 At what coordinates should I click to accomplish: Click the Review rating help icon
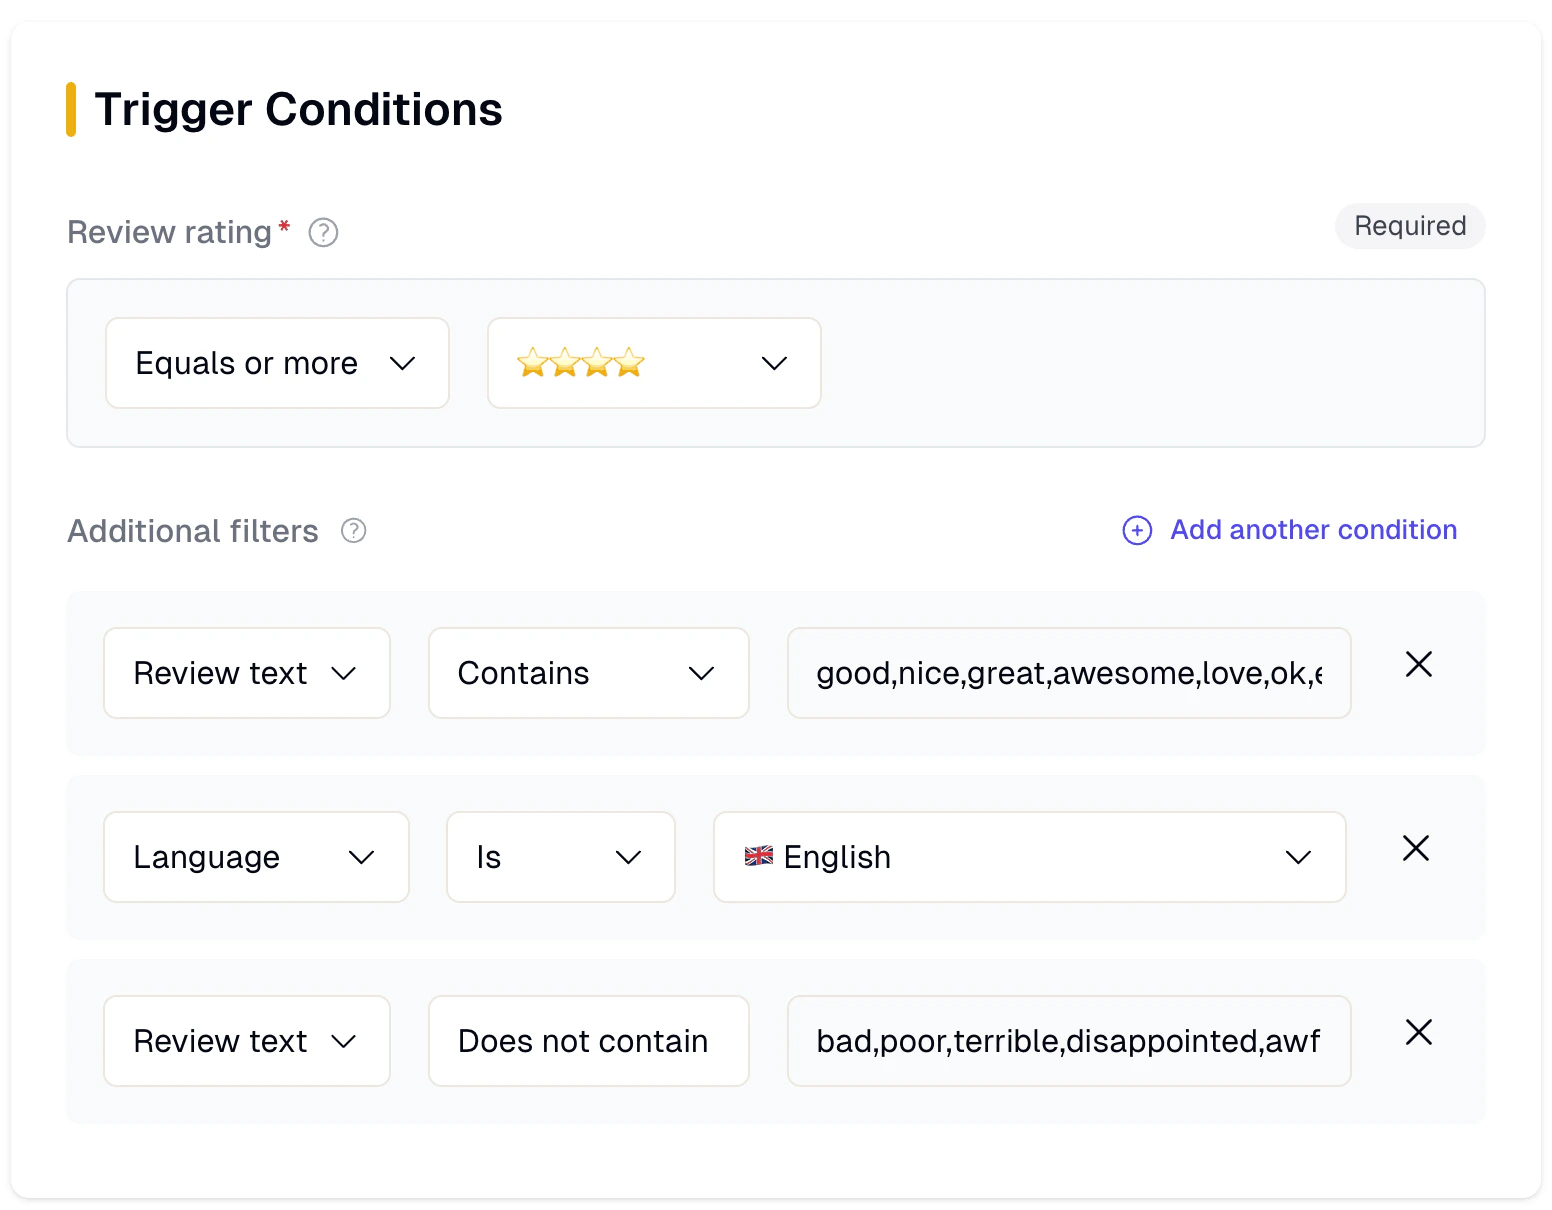pos(323,232)
